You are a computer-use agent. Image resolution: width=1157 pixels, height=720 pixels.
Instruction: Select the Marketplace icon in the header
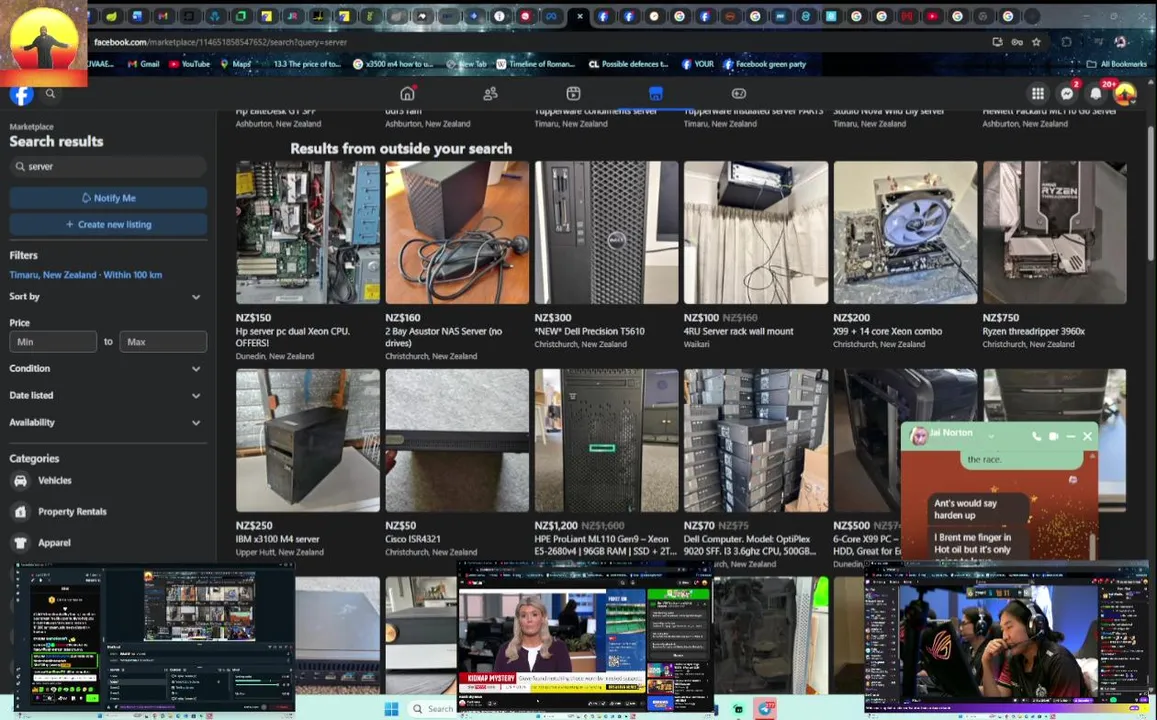pyautogui.click(x=656, y=94)
